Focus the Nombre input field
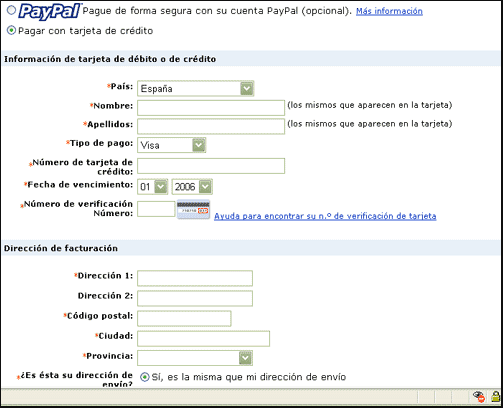Viewport: 503px width, 408px height. click(x=211, y=108)
